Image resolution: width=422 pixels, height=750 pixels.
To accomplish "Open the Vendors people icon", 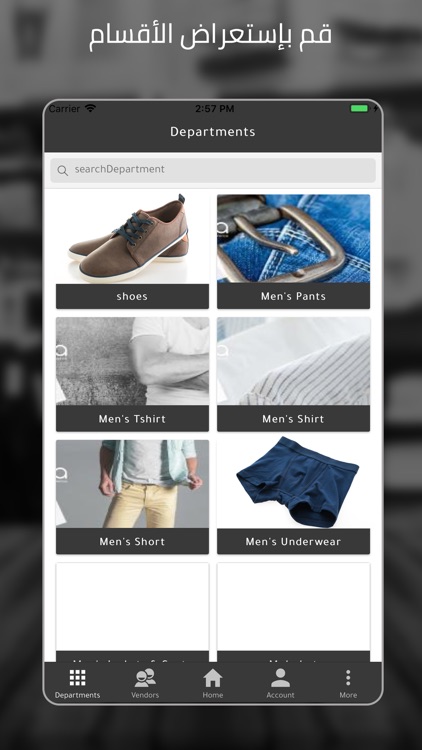I will tap(145, 677).
